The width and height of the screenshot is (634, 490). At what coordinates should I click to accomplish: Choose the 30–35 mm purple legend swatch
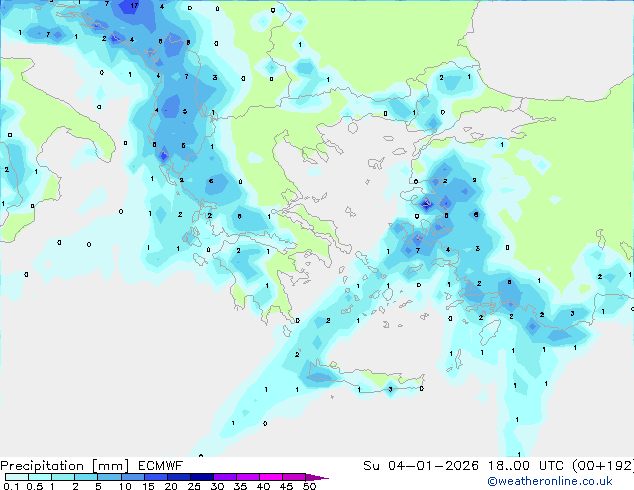225,477
